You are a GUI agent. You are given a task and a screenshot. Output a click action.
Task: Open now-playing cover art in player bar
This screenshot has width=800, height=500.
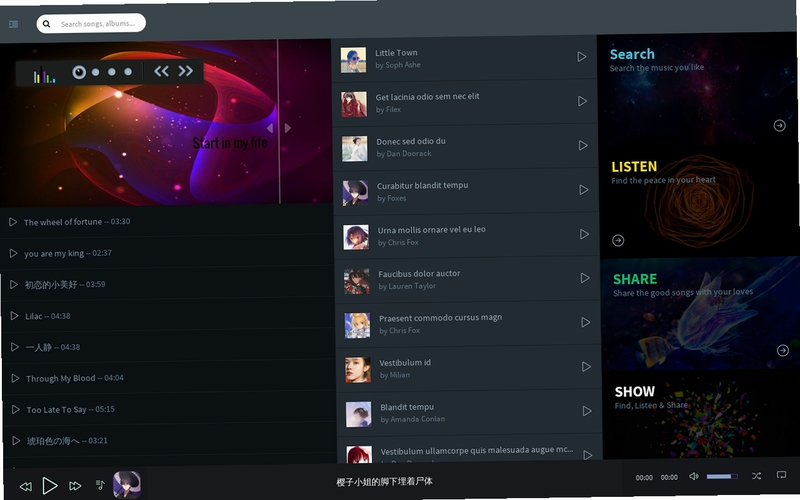tap(127, 485)
